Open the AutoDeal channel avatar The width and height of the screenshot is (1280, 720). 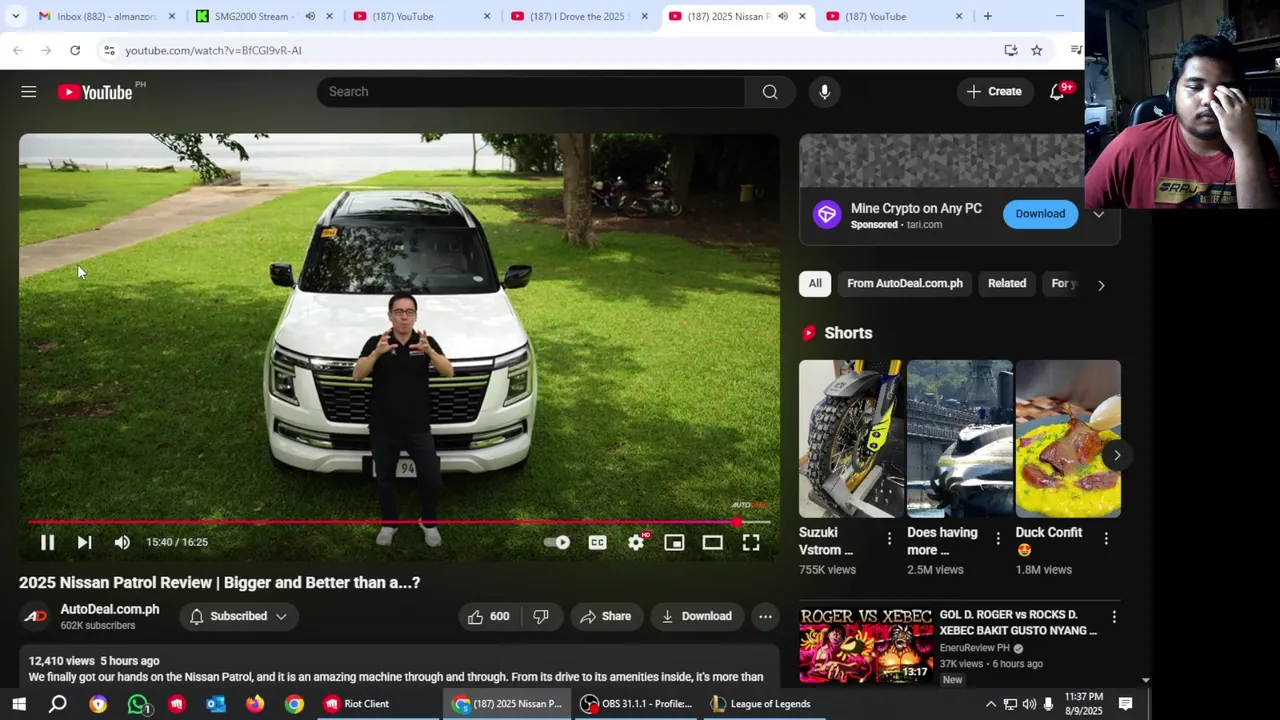[x=35, y=616]
